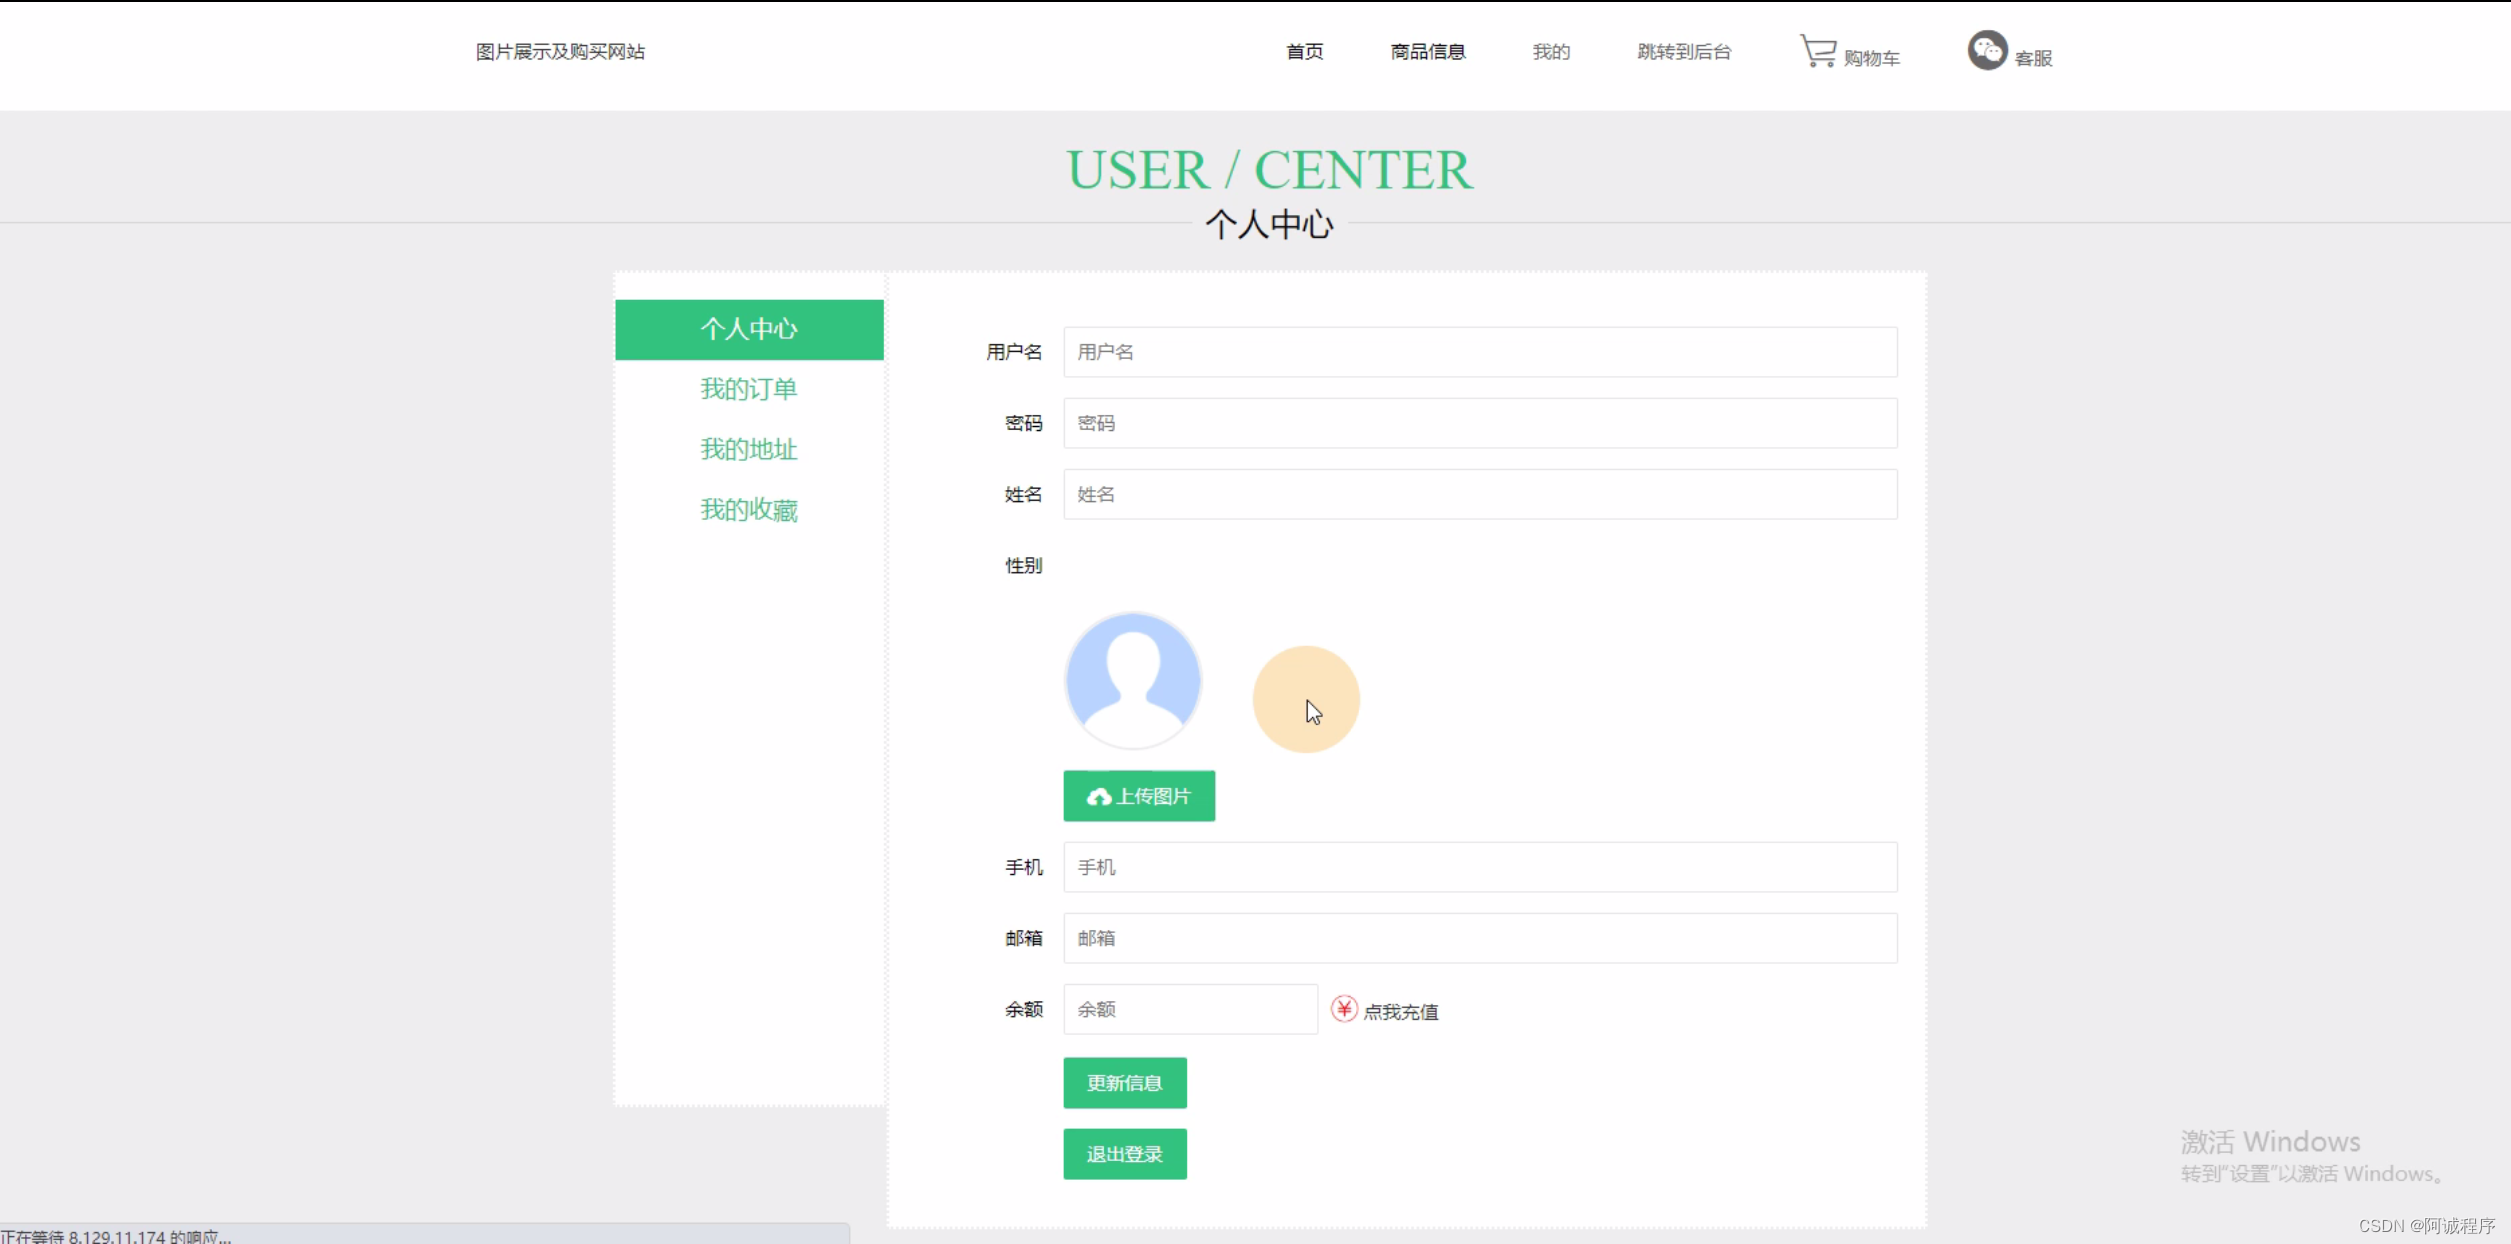Open 我的地址 in the sidebar
Image resolution: width=2511 pixels, height=1244 pixels.
pyautogui.click(x=748, y=449)
